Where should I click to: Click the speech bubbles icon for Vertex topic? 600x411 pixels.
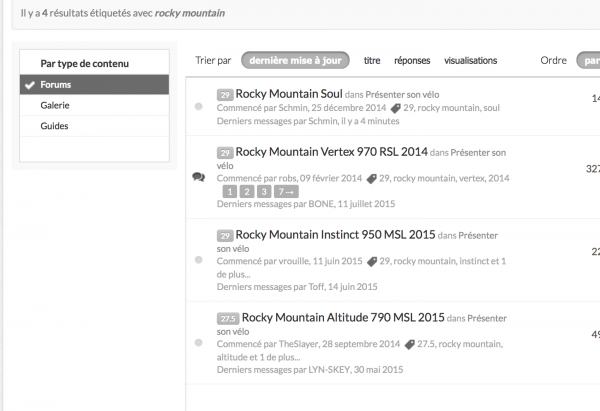pos(199,177)
